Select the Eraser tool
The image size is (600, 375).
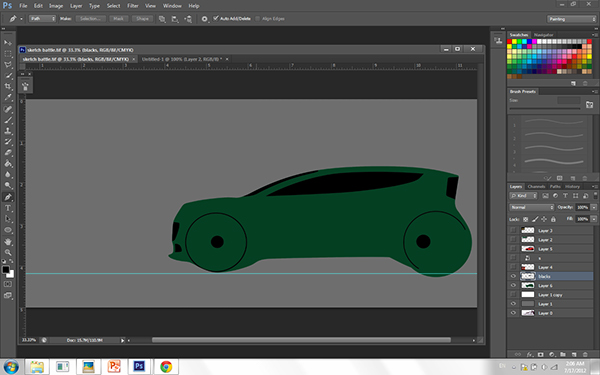pos(8,153)
